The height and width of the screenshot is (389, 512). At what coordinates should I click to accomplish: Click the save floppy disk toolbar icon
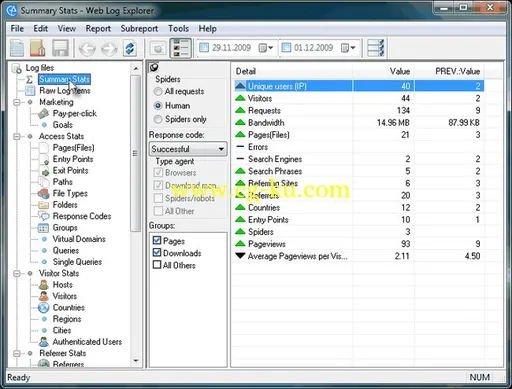pyautogui.click(x=60, y=48)
